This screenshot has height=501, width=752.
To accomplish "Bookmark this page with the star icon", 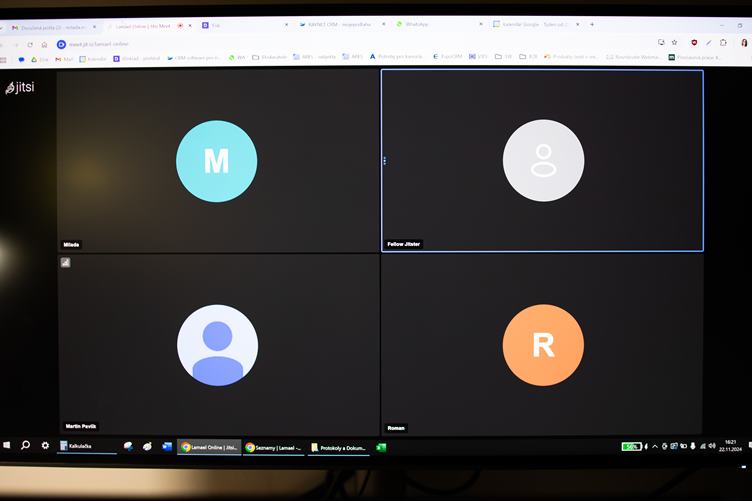I will pos(675,43).
